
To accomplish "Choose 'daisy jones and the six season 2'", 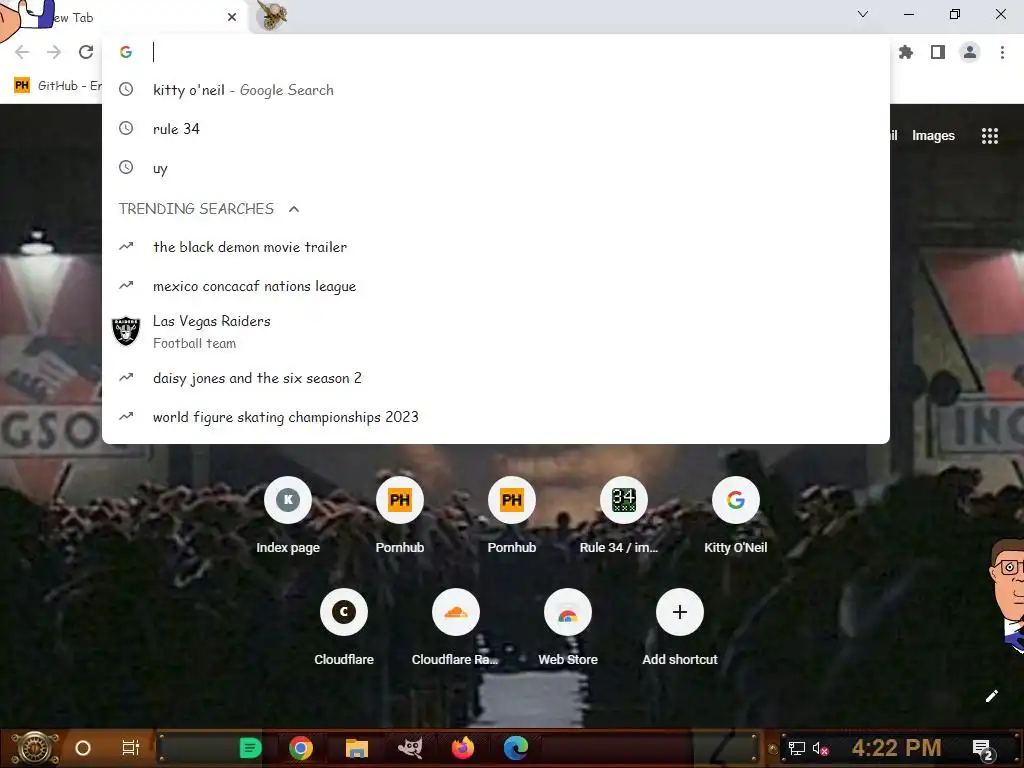I will 496,378.
